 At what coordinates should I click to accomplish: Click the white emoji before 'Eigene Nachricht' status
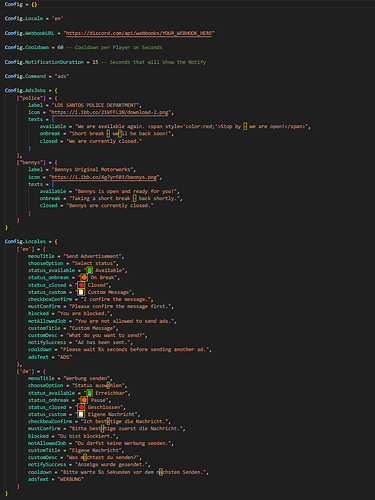81,414
